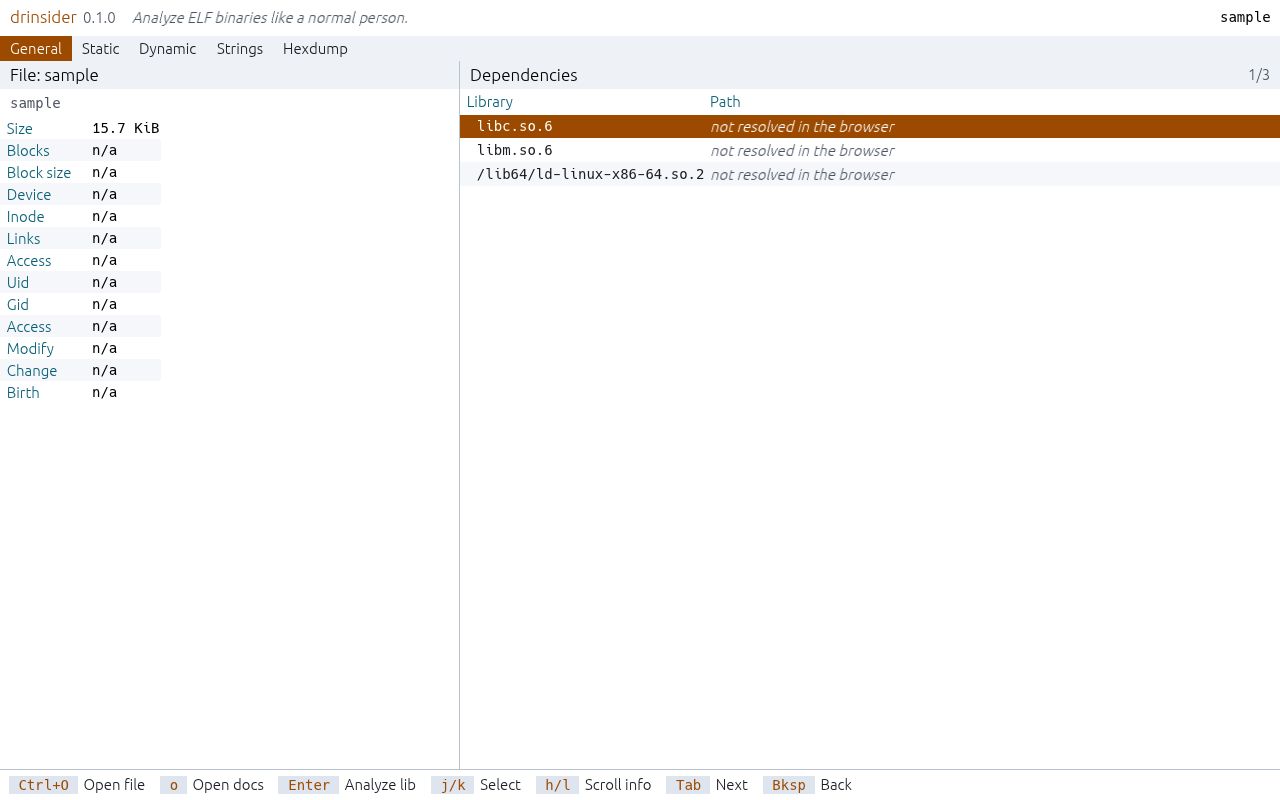
Task: Click the Dependencies panel heading
Action: (x=524, y=75)
